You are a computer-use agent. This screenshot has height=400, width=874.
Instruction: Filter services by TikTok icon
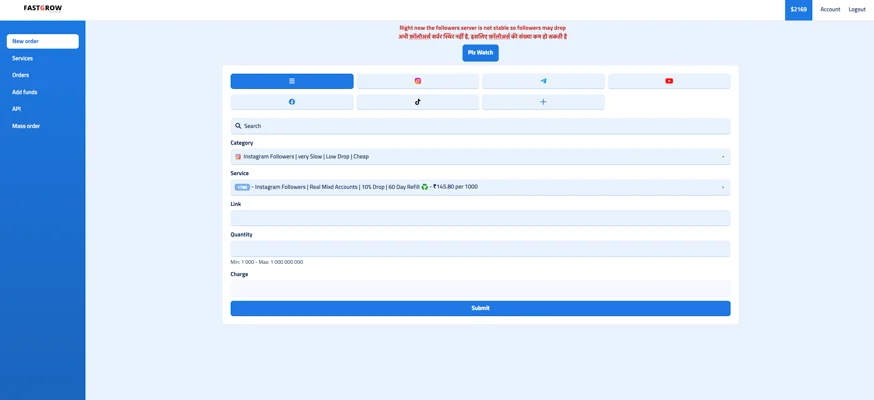click(x=418, y=102)
